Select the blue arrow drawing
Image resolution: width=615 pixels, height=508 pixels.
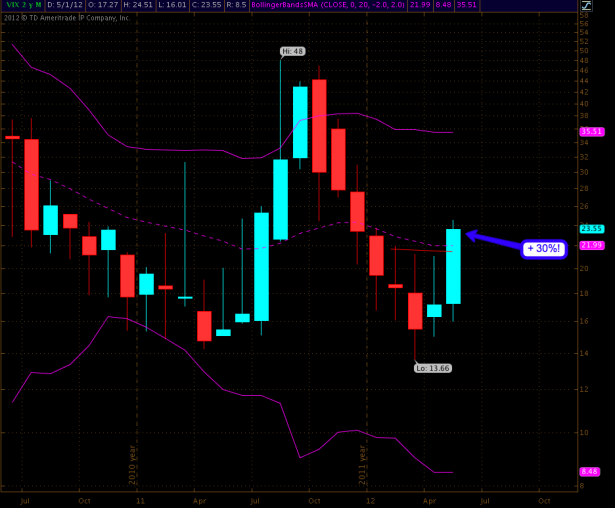pos(493,240)
